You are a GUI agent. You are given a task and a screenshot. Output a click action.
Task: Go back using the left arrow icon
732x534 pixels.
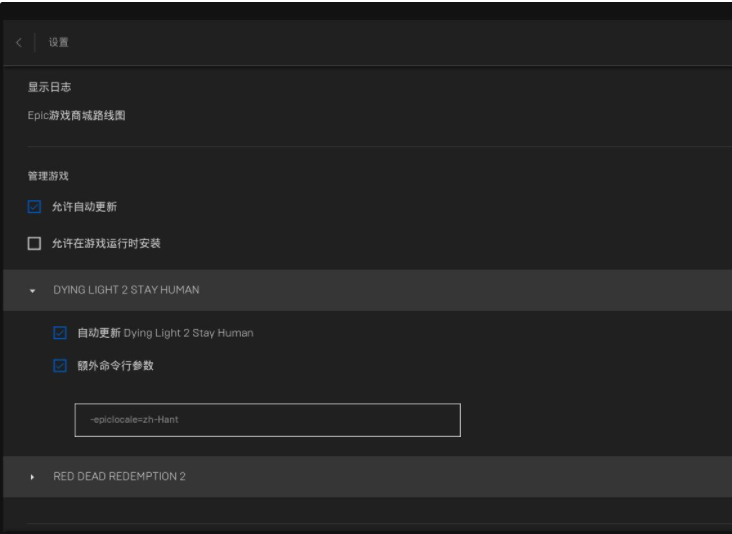(x=19, y=42)
